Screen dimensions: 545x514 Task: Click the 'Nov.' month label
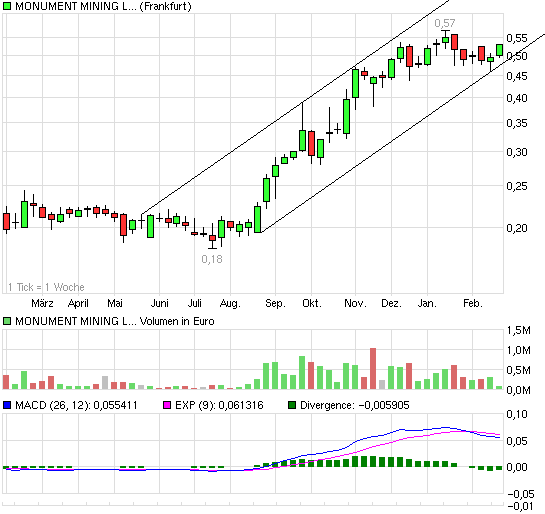[x=355, y=303]
